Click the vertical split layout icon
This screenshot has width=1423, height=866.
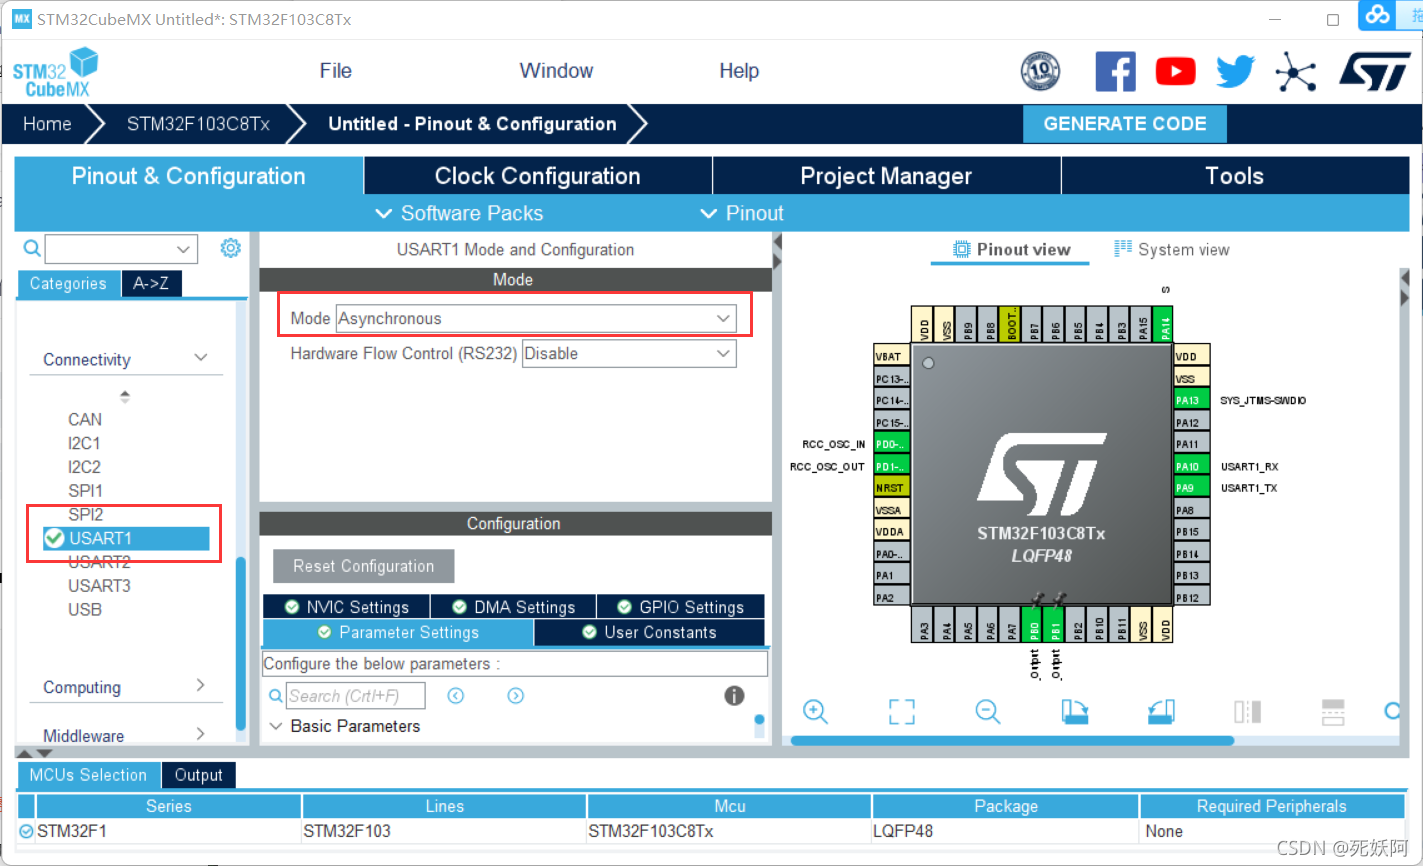point(1247,712)
